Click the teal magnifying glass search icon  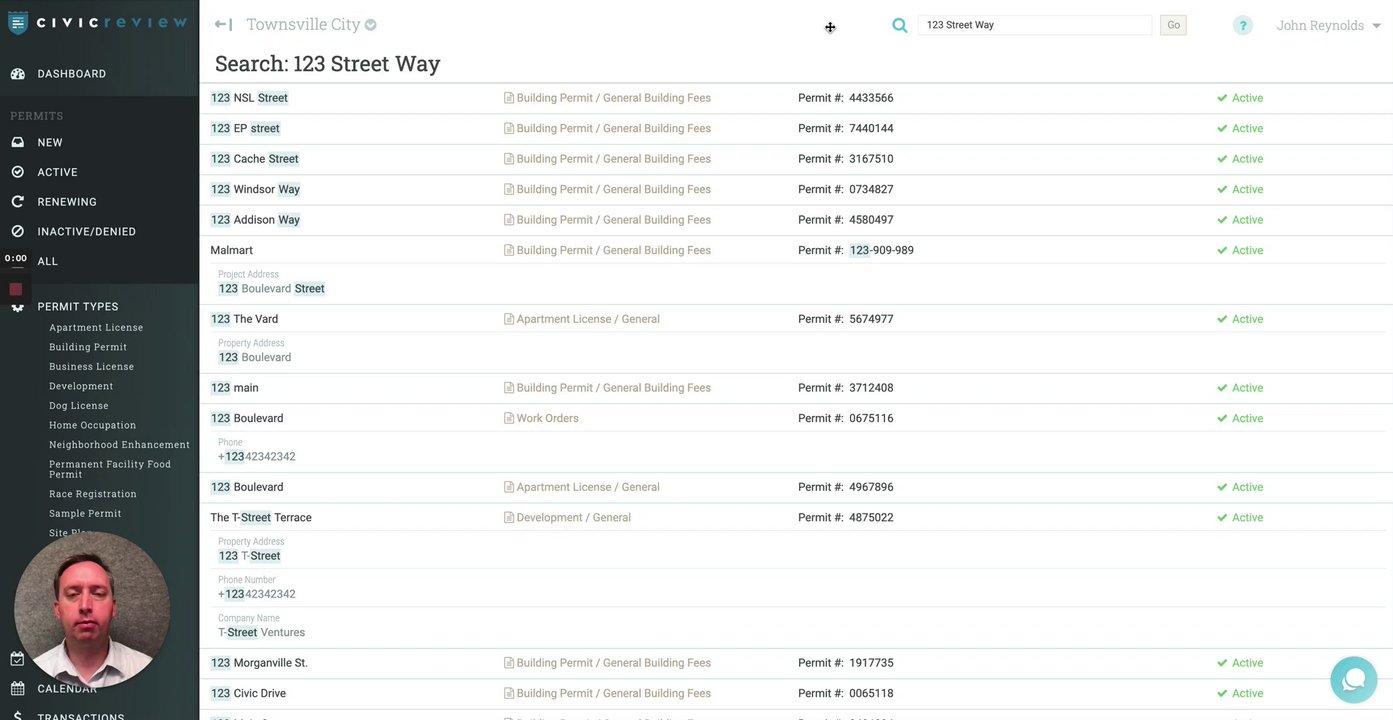[x=900, y=25]
